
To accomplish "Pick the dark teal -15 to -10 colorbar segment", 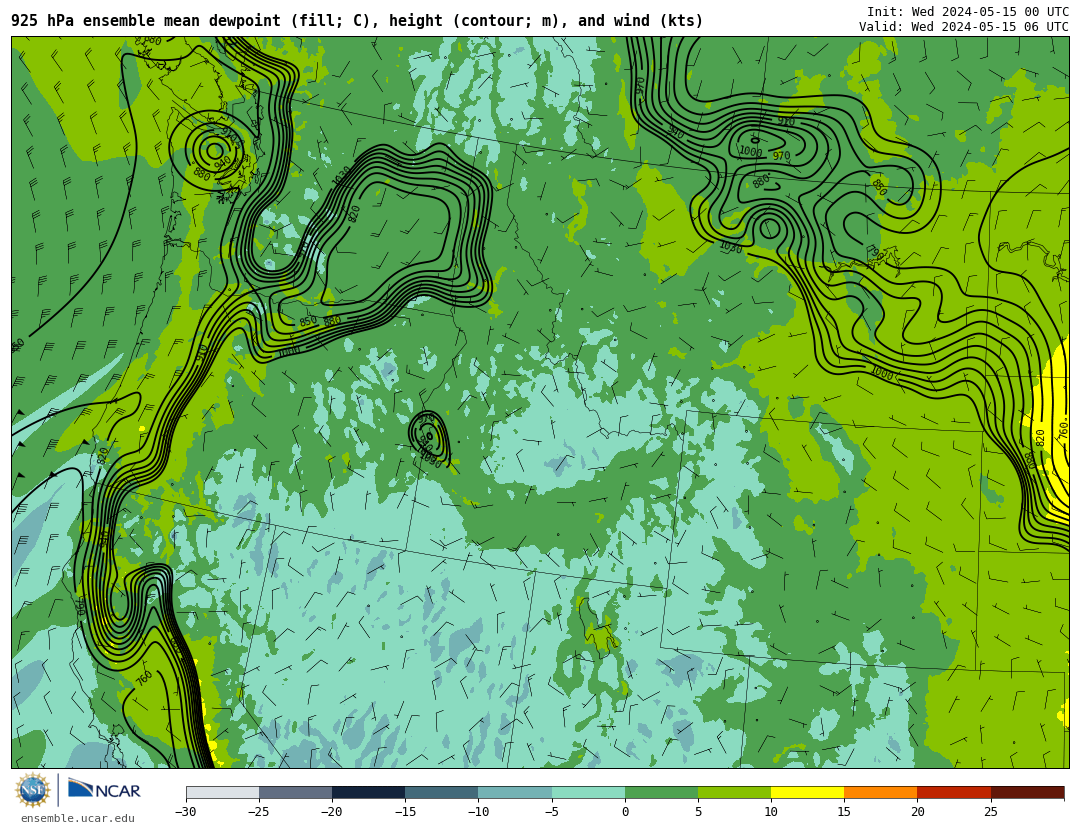I will pos(442,792).
